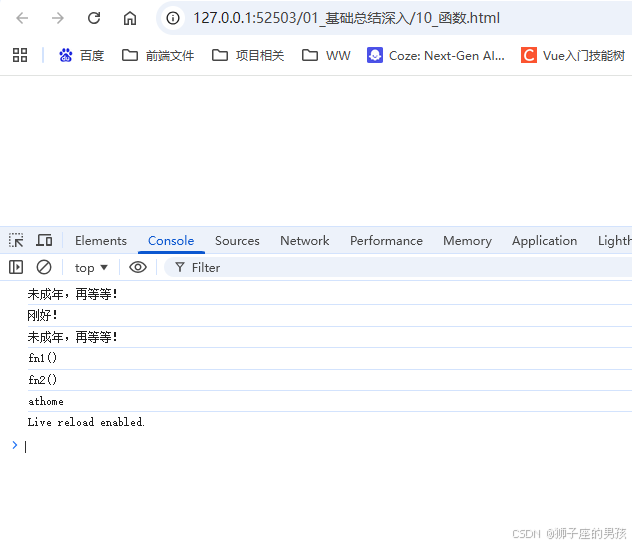Go back to the previous page

[x=22, y=18]
